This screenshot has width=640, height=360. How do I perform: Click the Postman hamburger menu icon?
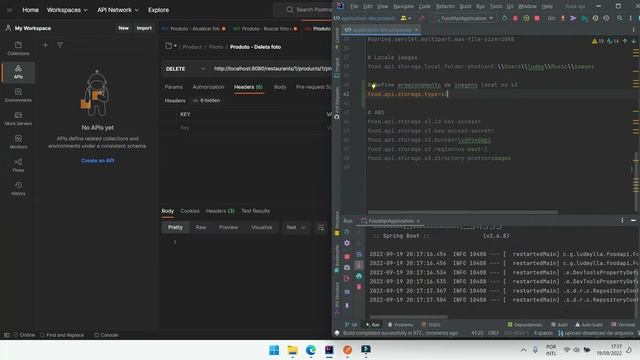pyautogui.click(x=9, y=10)
